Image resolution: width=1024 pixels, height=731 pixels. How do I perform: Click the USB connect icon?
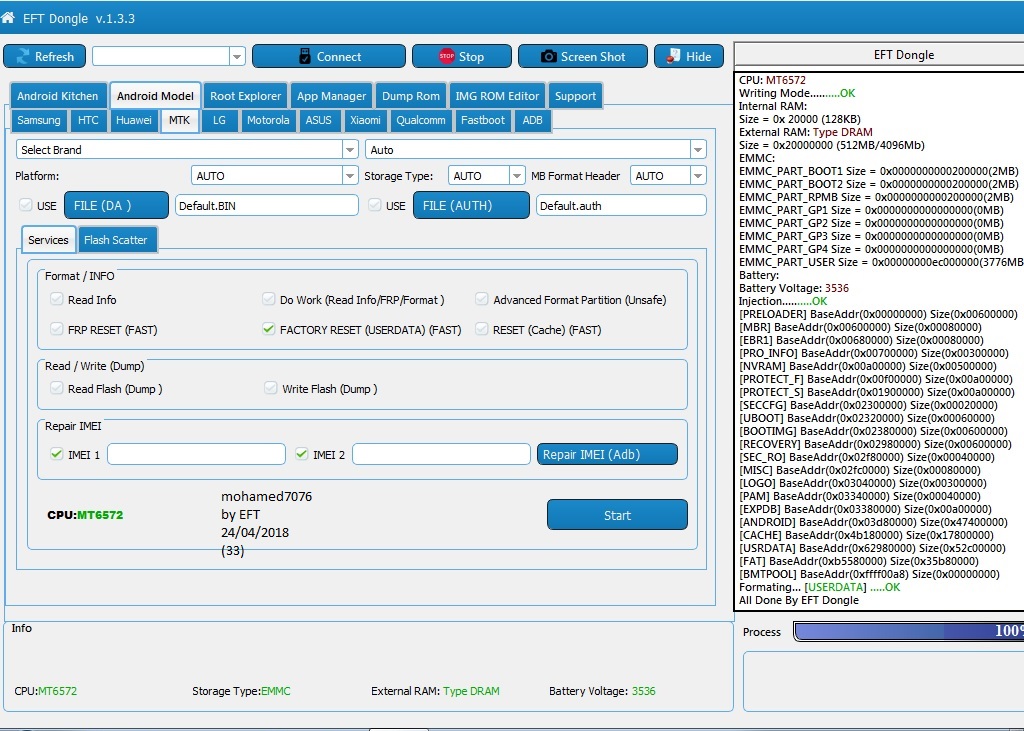pos(304,56)
